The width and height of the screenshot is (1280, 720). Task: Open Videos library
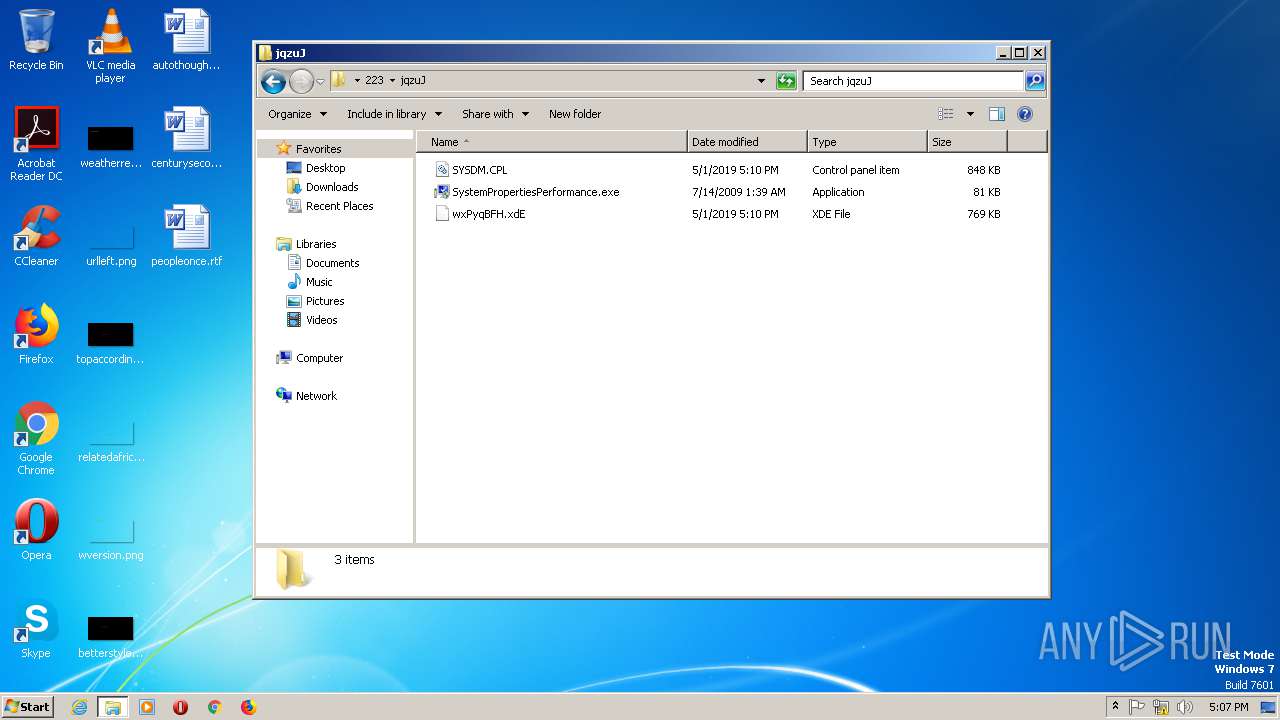[x=321, y=320]
